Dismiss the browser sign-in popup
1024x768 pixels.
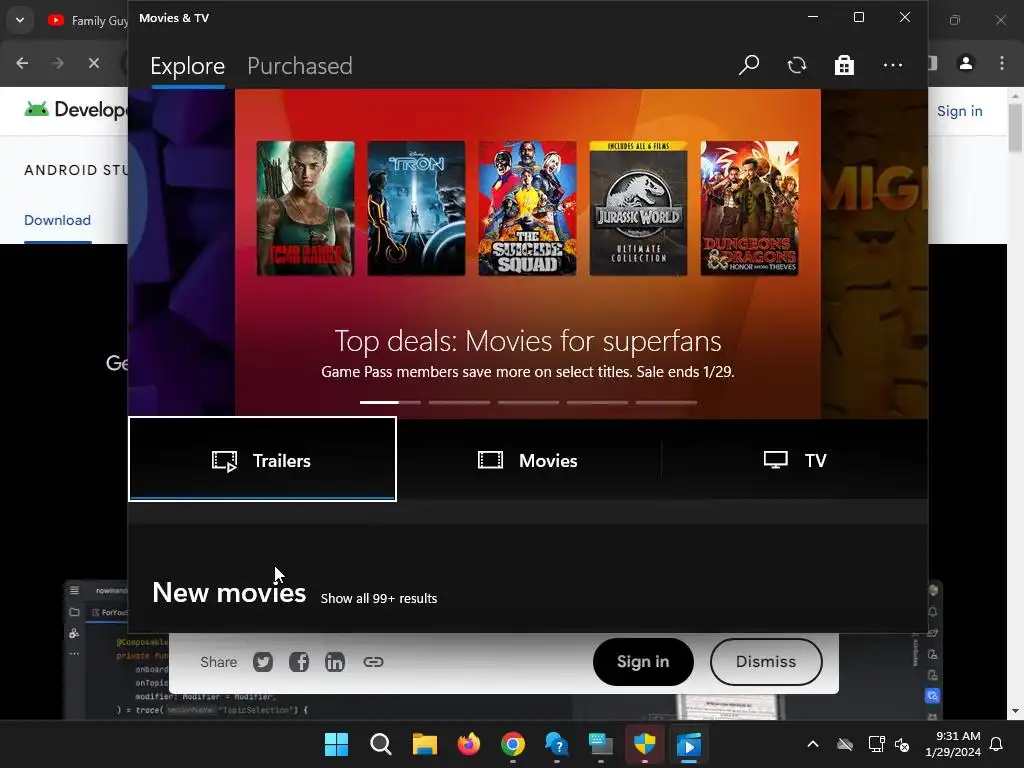[766, 662]
